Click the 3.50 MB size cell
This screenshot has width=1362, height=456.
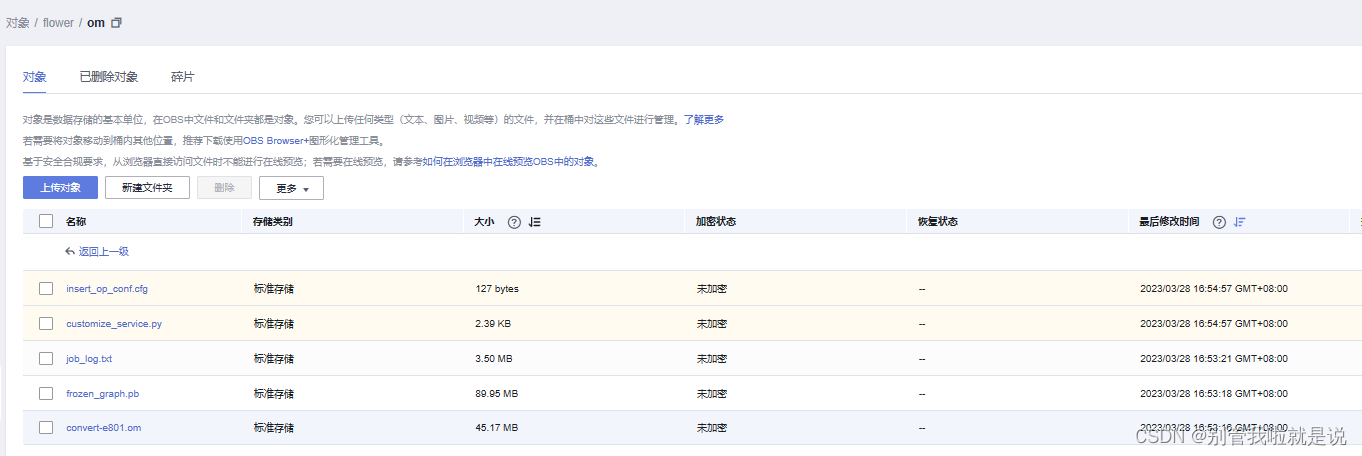coord(494,358)
